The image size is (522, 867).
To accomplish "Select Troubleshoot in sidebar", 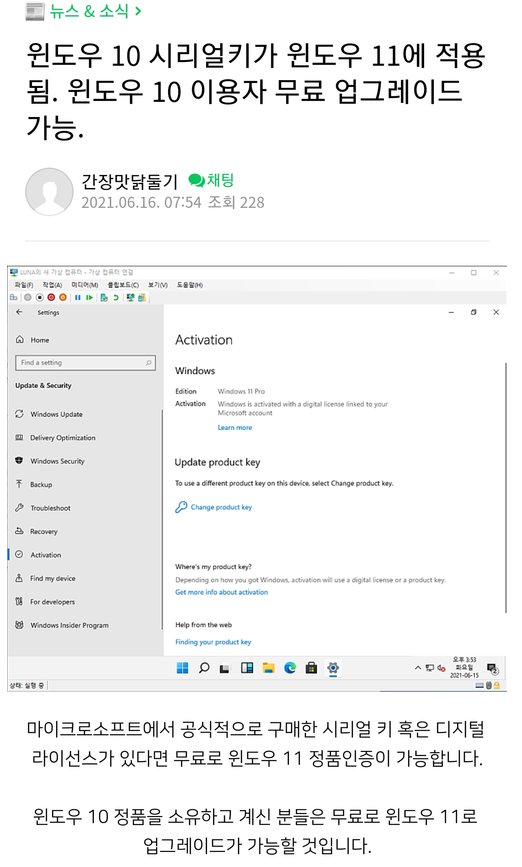I will (43, 508).
